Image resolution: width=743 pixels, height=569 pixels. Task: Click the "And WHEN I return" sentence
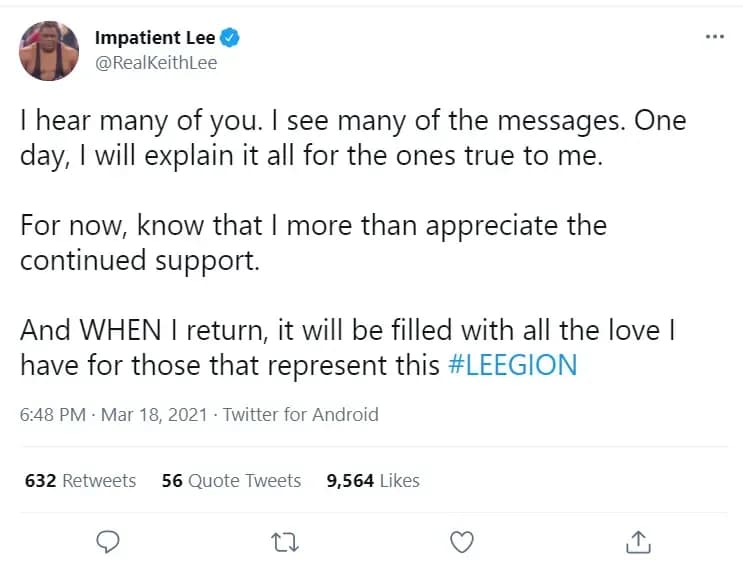tap(347, 330)
